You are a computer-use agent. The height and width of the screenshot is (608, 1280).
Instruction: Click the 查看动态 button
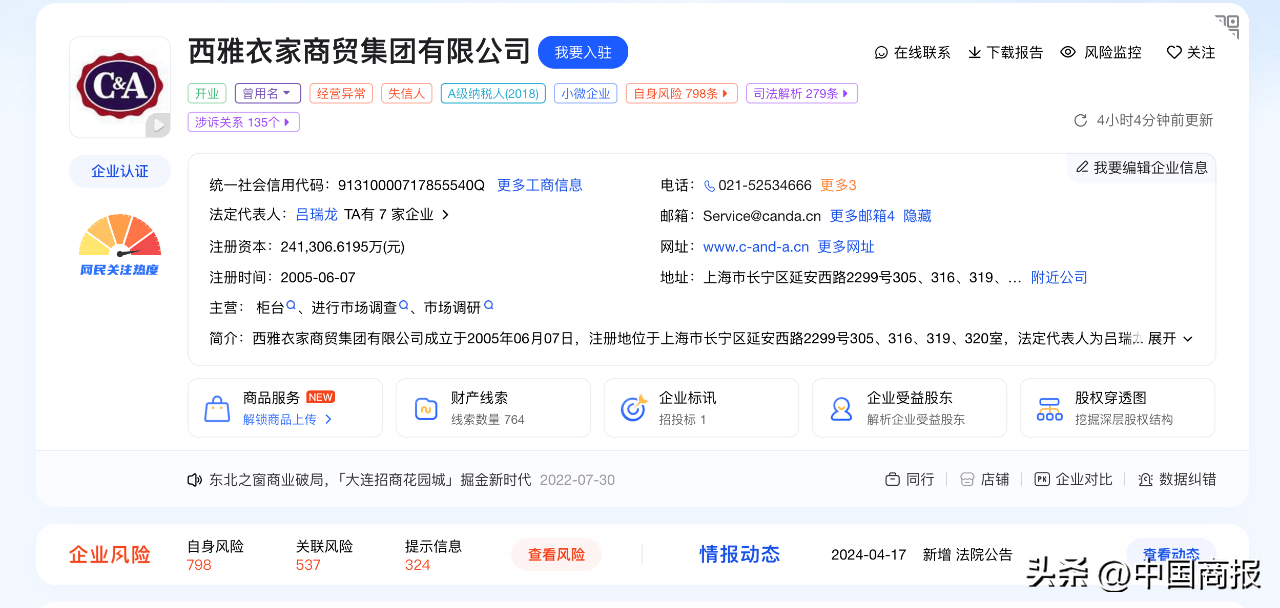pyautogui.click(x=1171, y=554)
